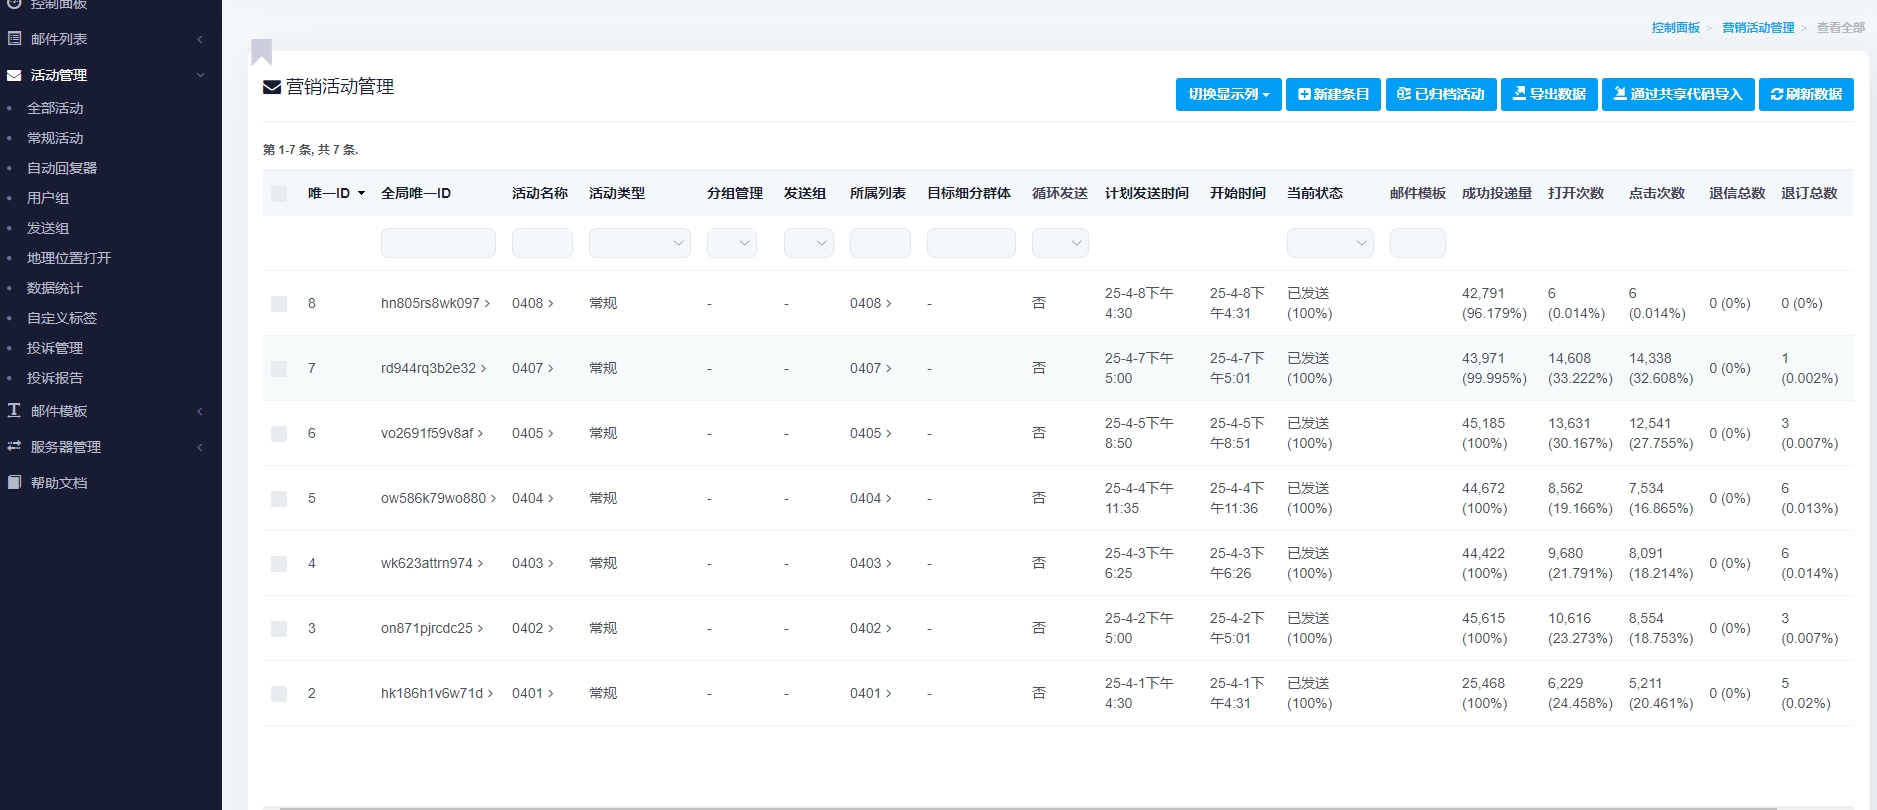The image size is (1877, 810).
Task: Open 用户组 in the sidebar
Action: click(48, 198)
